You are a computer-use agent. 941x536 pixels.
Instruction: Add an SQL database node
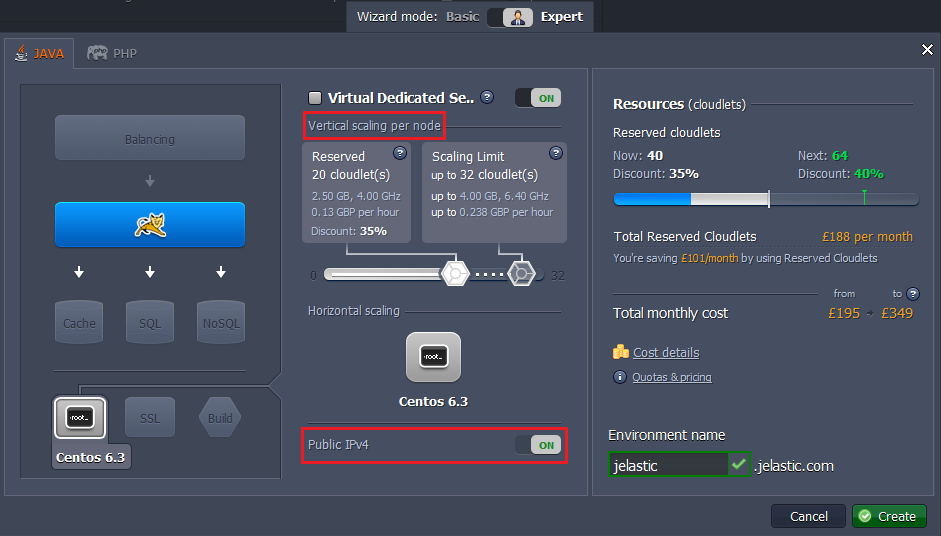click(x=150, y=322)
